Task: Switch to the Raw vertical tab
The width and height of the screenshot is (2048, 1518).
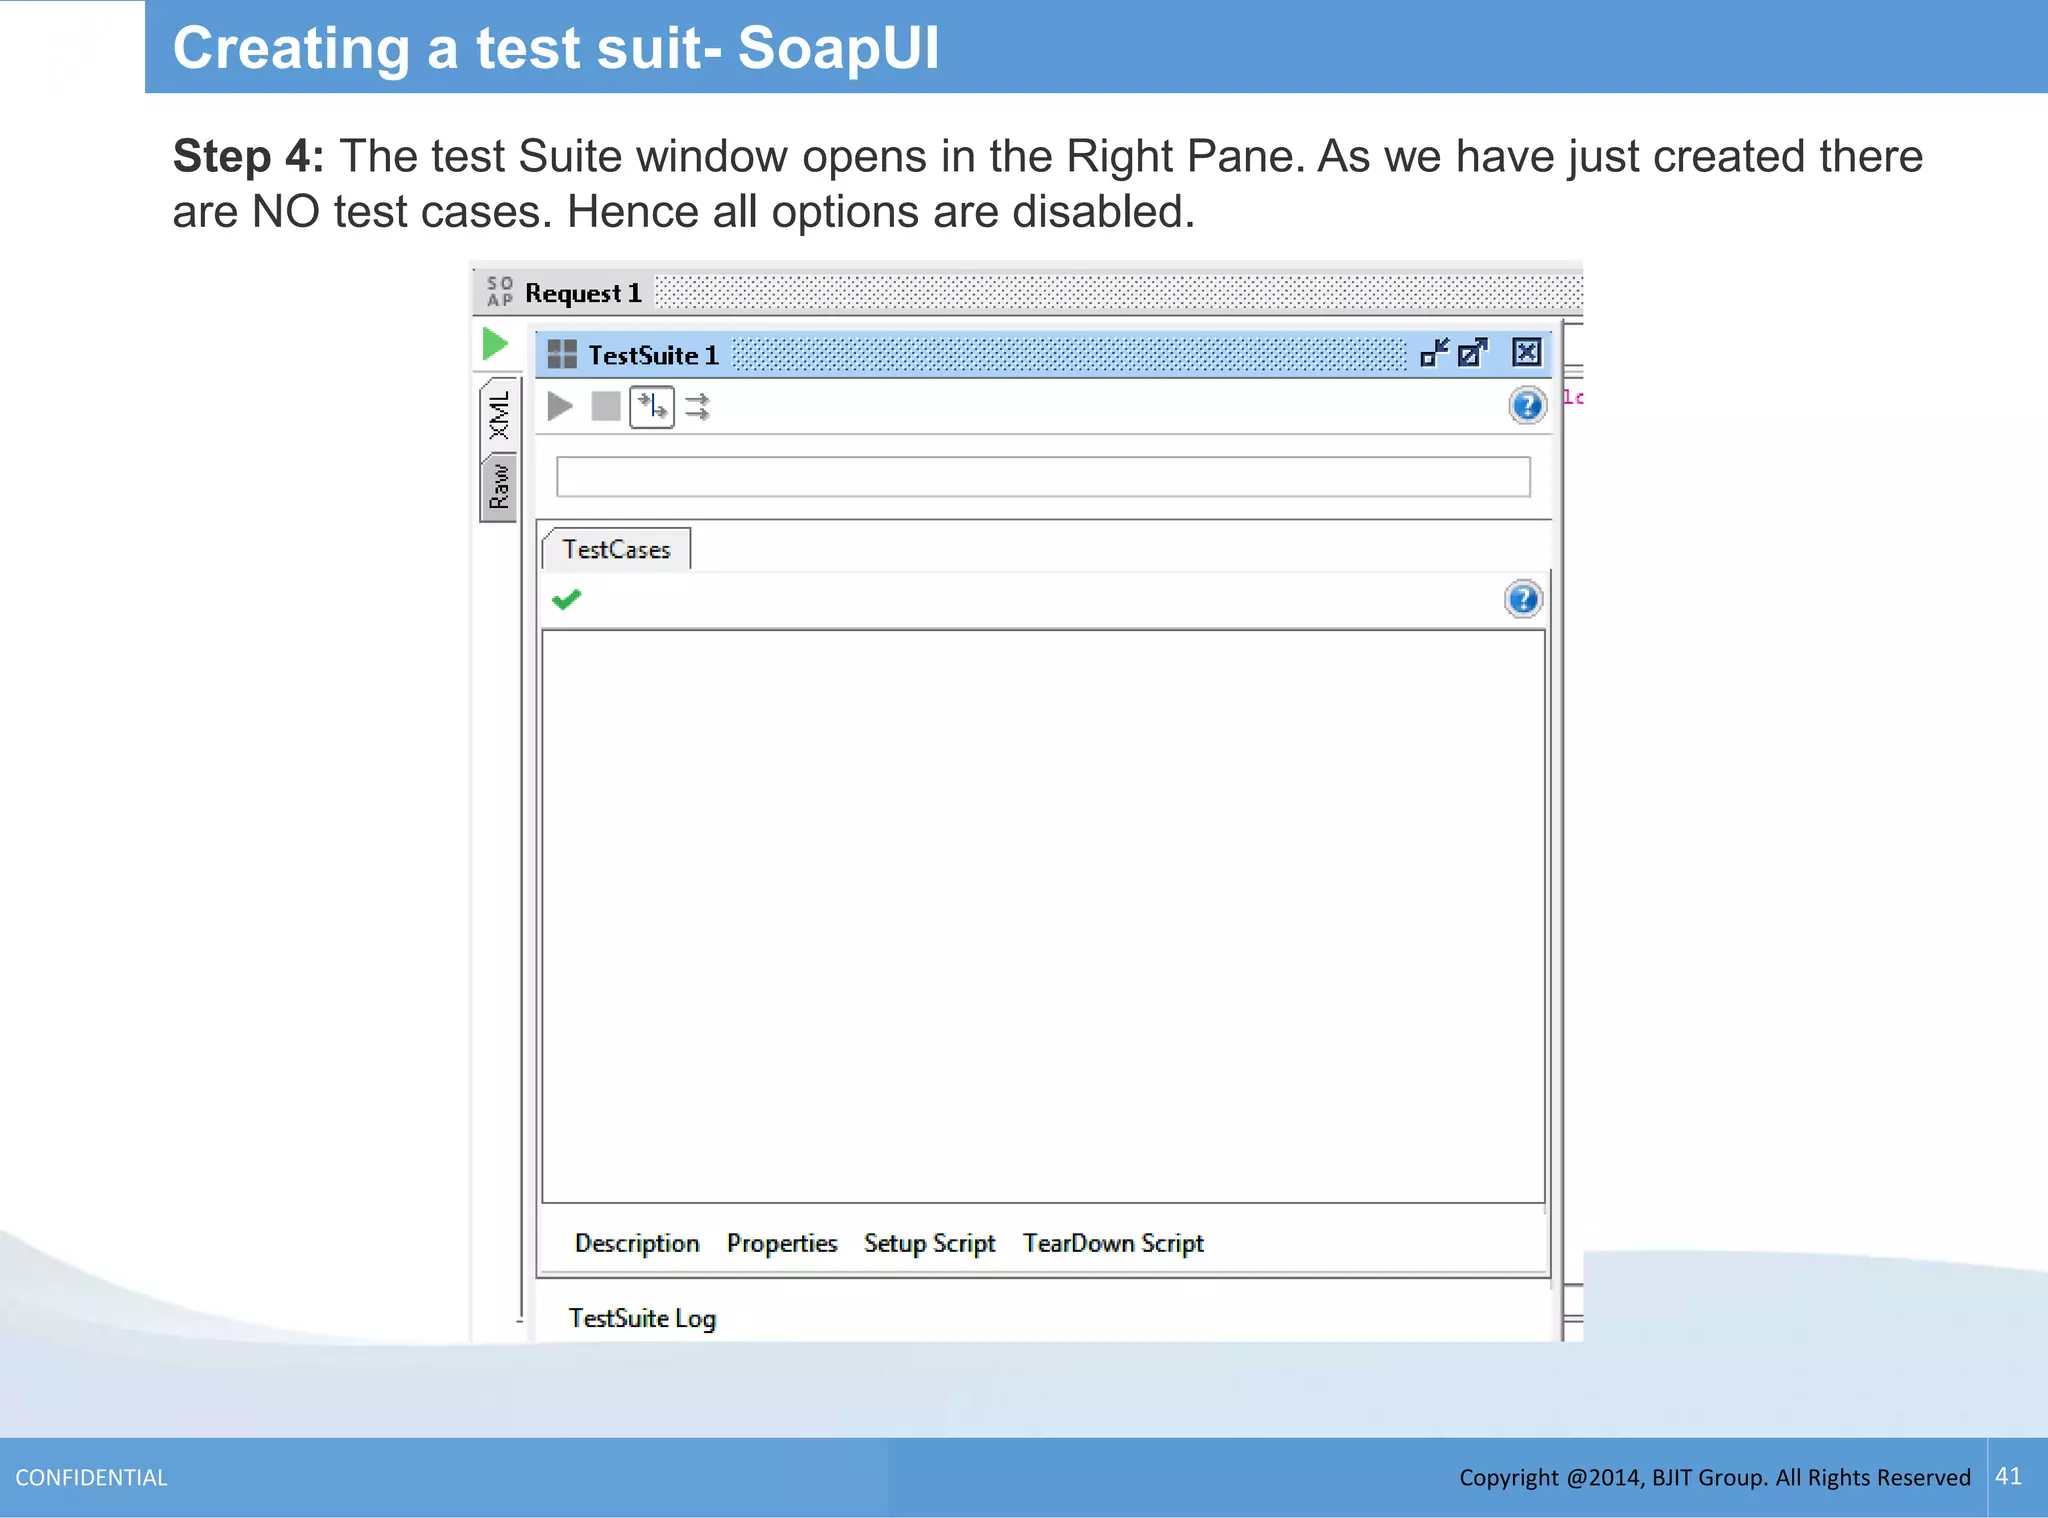Action: pos(499,487)
